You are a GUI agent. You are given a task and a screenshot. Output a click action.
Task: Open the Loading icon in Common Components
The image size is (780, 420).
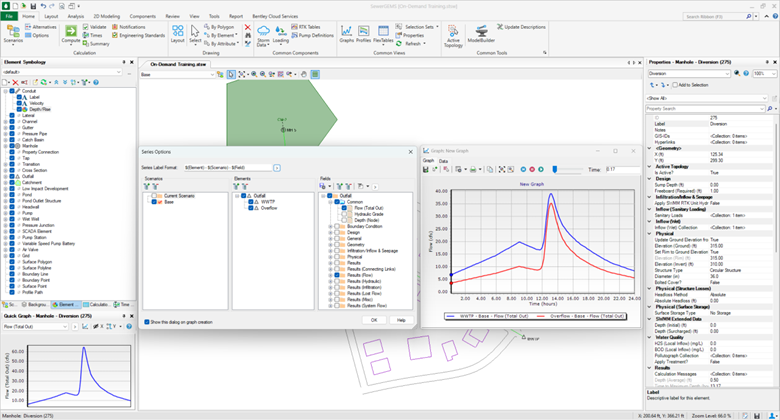tap(281, 34)
